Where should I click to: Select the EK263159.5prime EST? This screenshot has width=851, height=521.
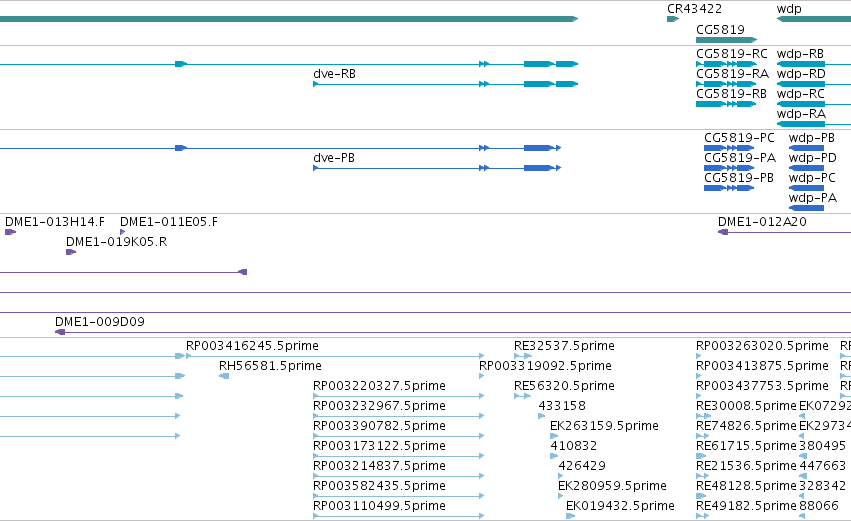tap(554, 436)
